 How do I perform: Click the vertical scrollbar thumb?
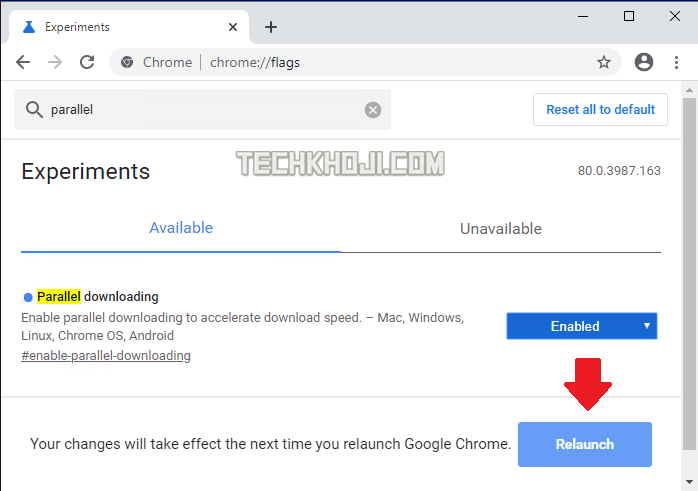tap(689, 274)
